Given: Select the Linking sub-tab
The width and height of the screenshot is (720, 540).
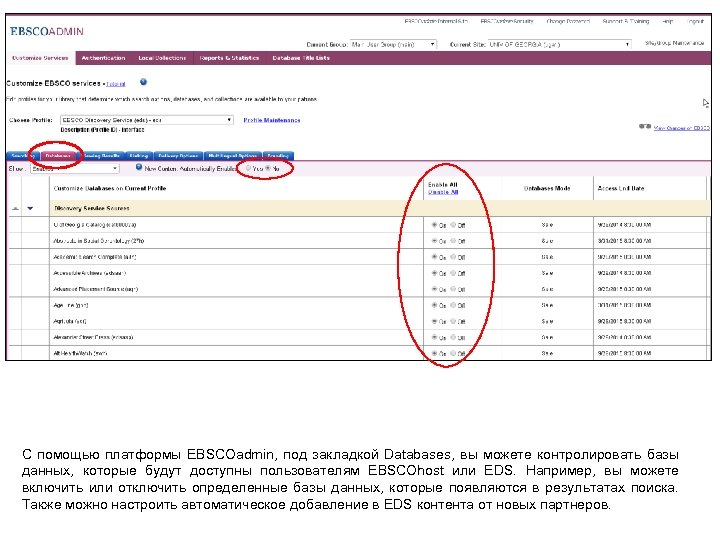Looking at the screenshot, I should pyautogui.click(x=139, y=156).
